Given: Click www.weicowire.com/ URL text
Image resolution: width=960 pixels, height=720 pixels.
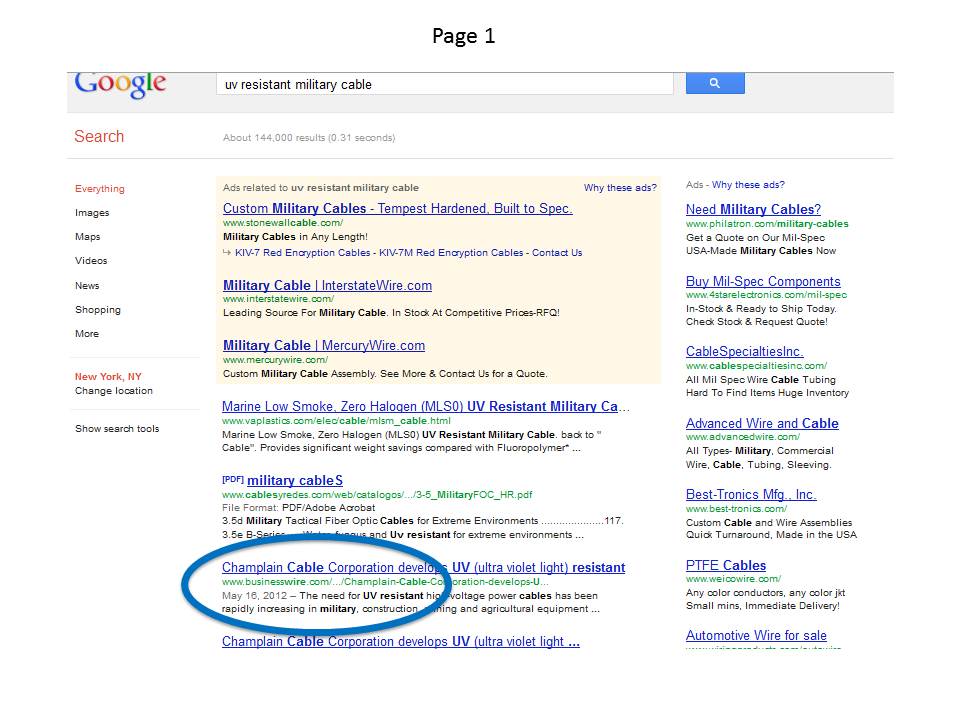Looking at the screenshot, I should tap(733, 579).
